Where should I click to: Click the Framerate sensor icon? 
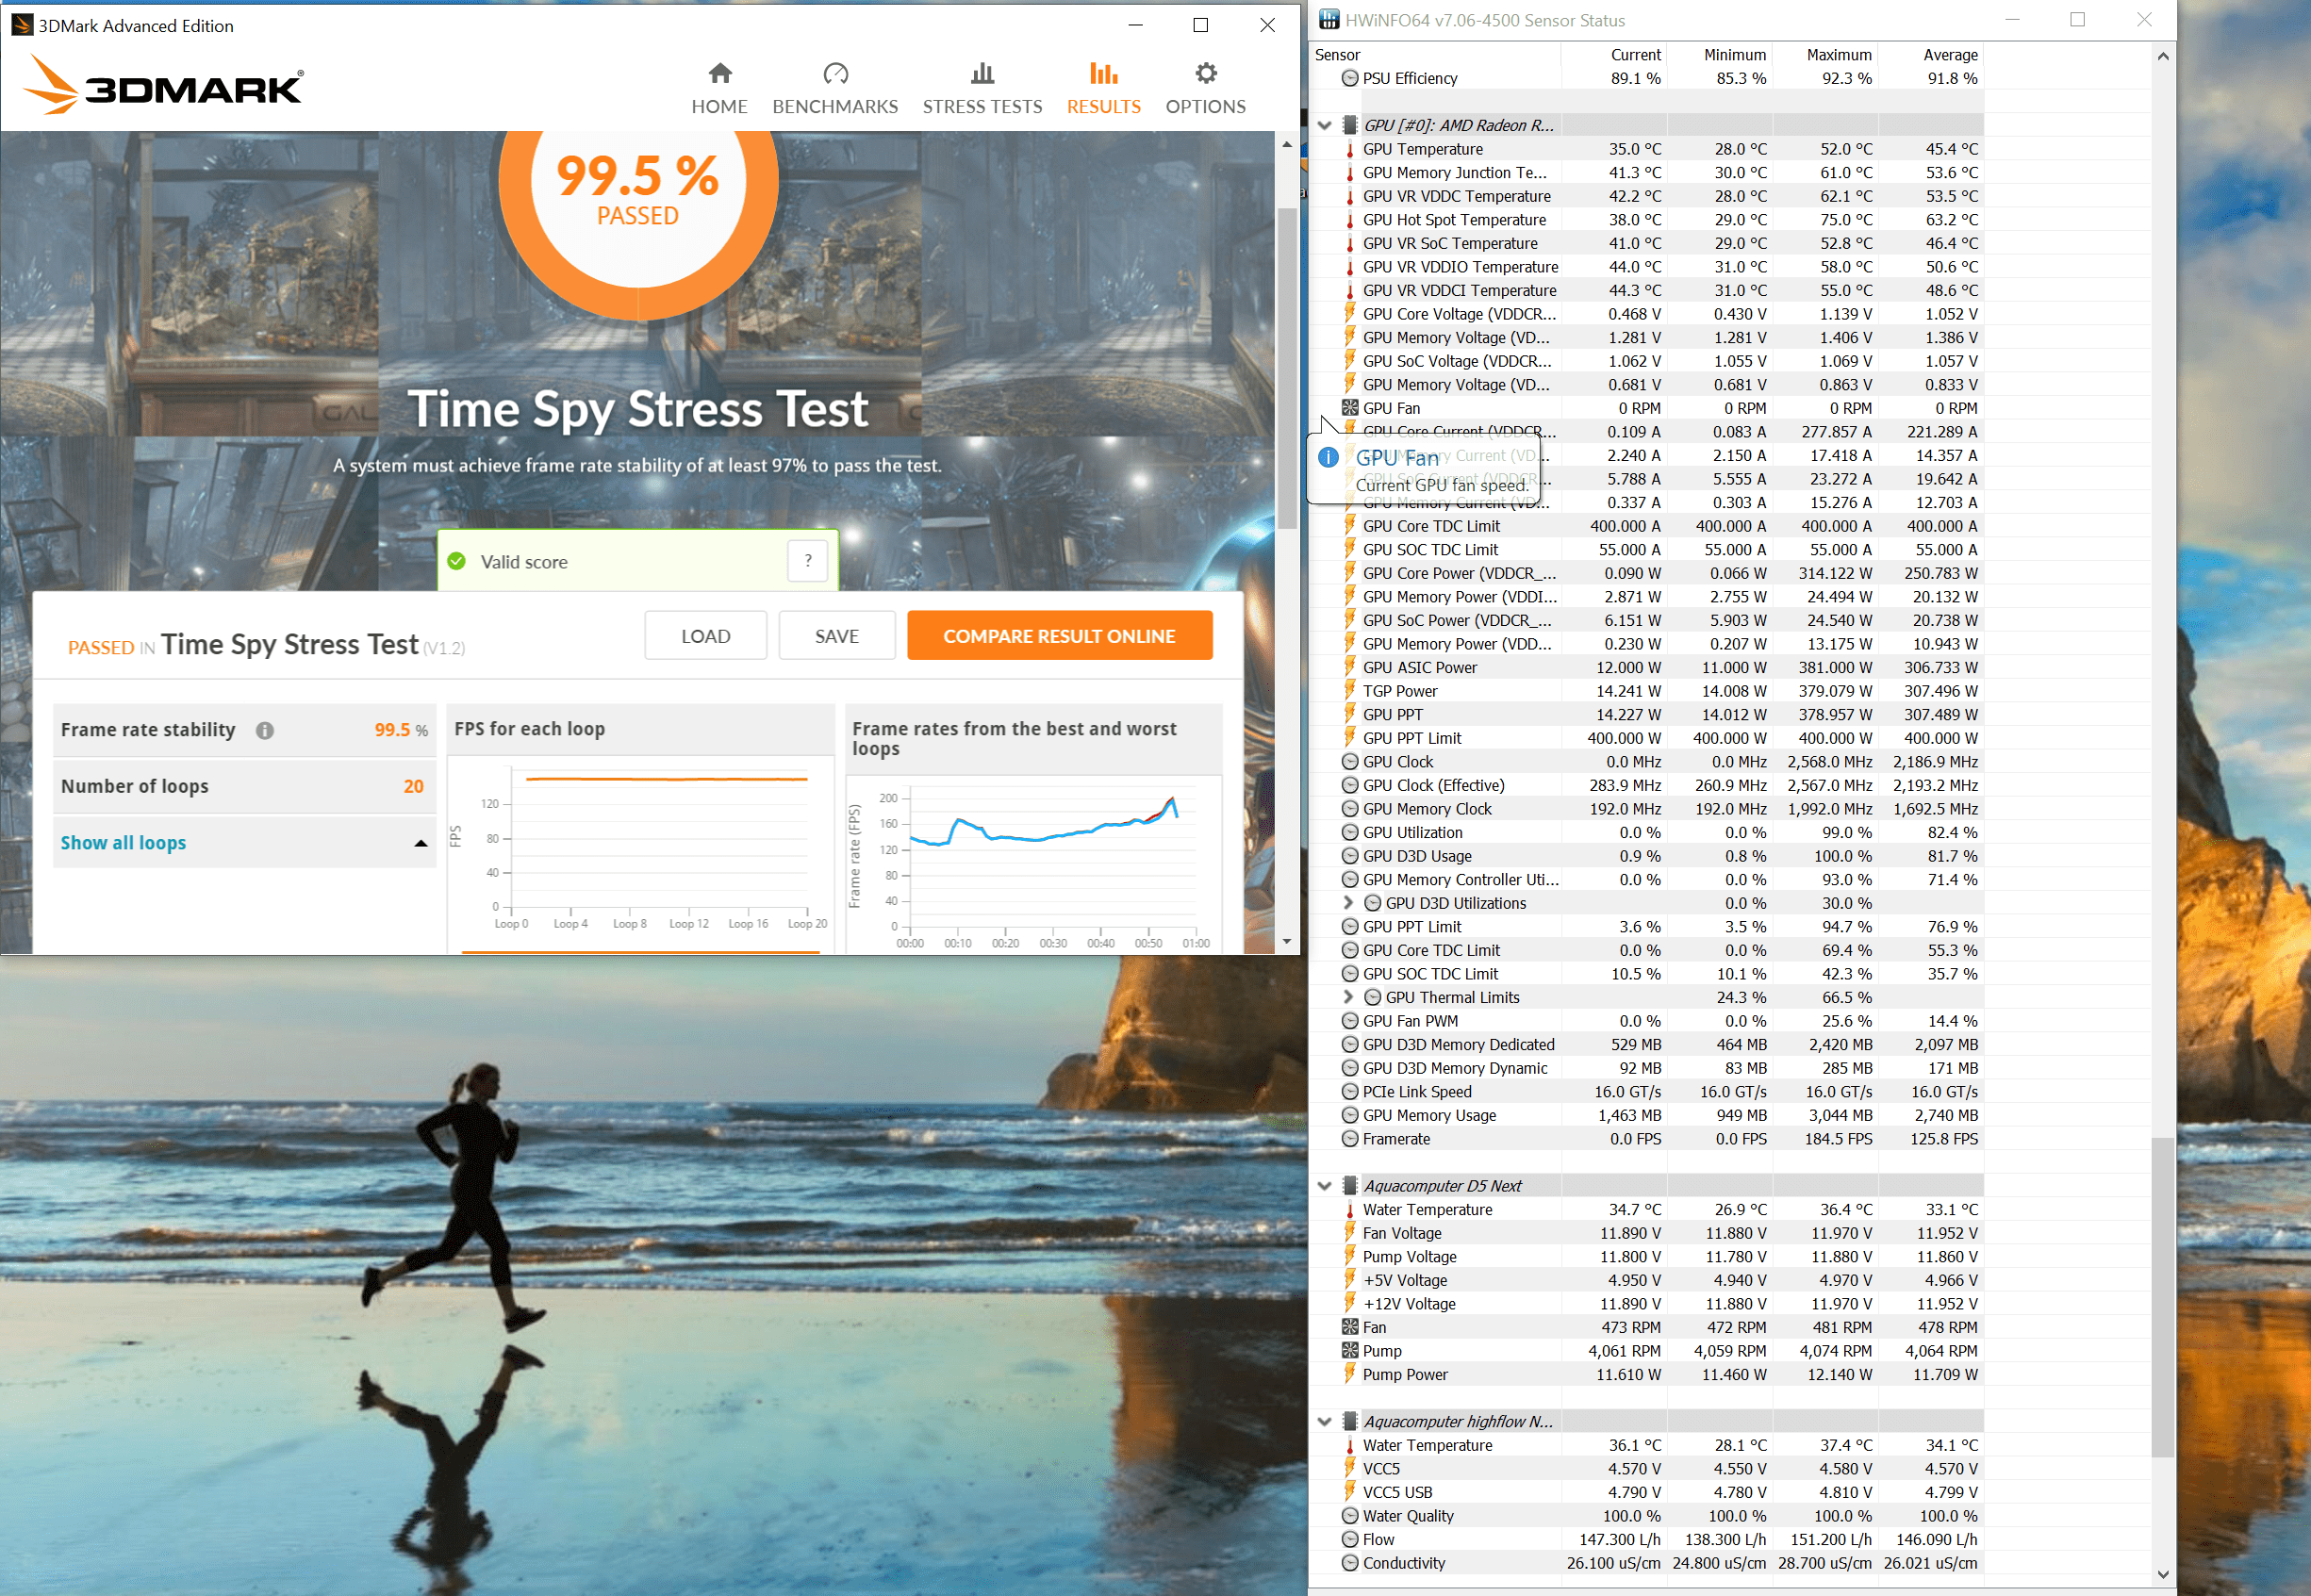[x=1350, y=1139]
